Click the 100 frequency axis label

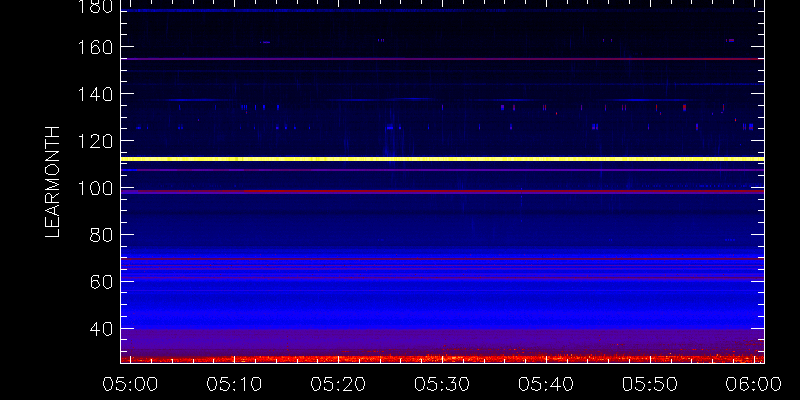click(x=95, y=188)
